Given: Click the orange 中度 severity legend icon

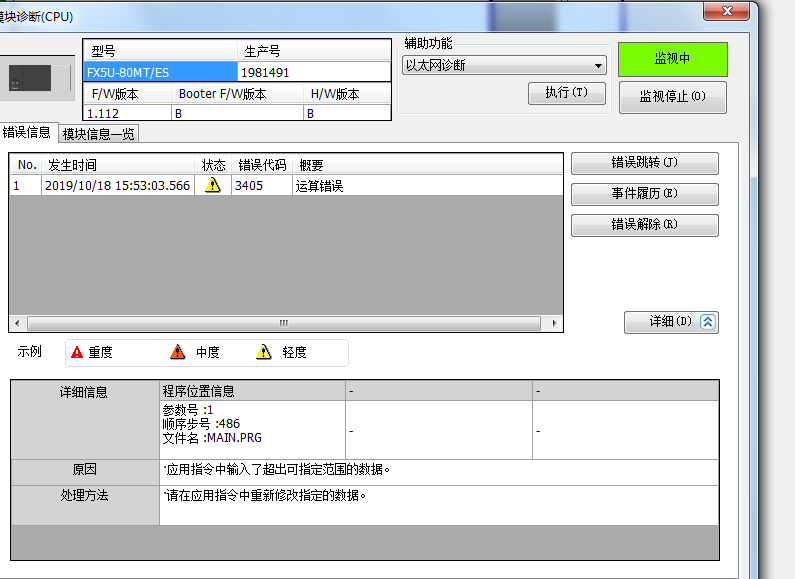Looking at the screenshot, I should pyautogui.click(x=178, y=352).
